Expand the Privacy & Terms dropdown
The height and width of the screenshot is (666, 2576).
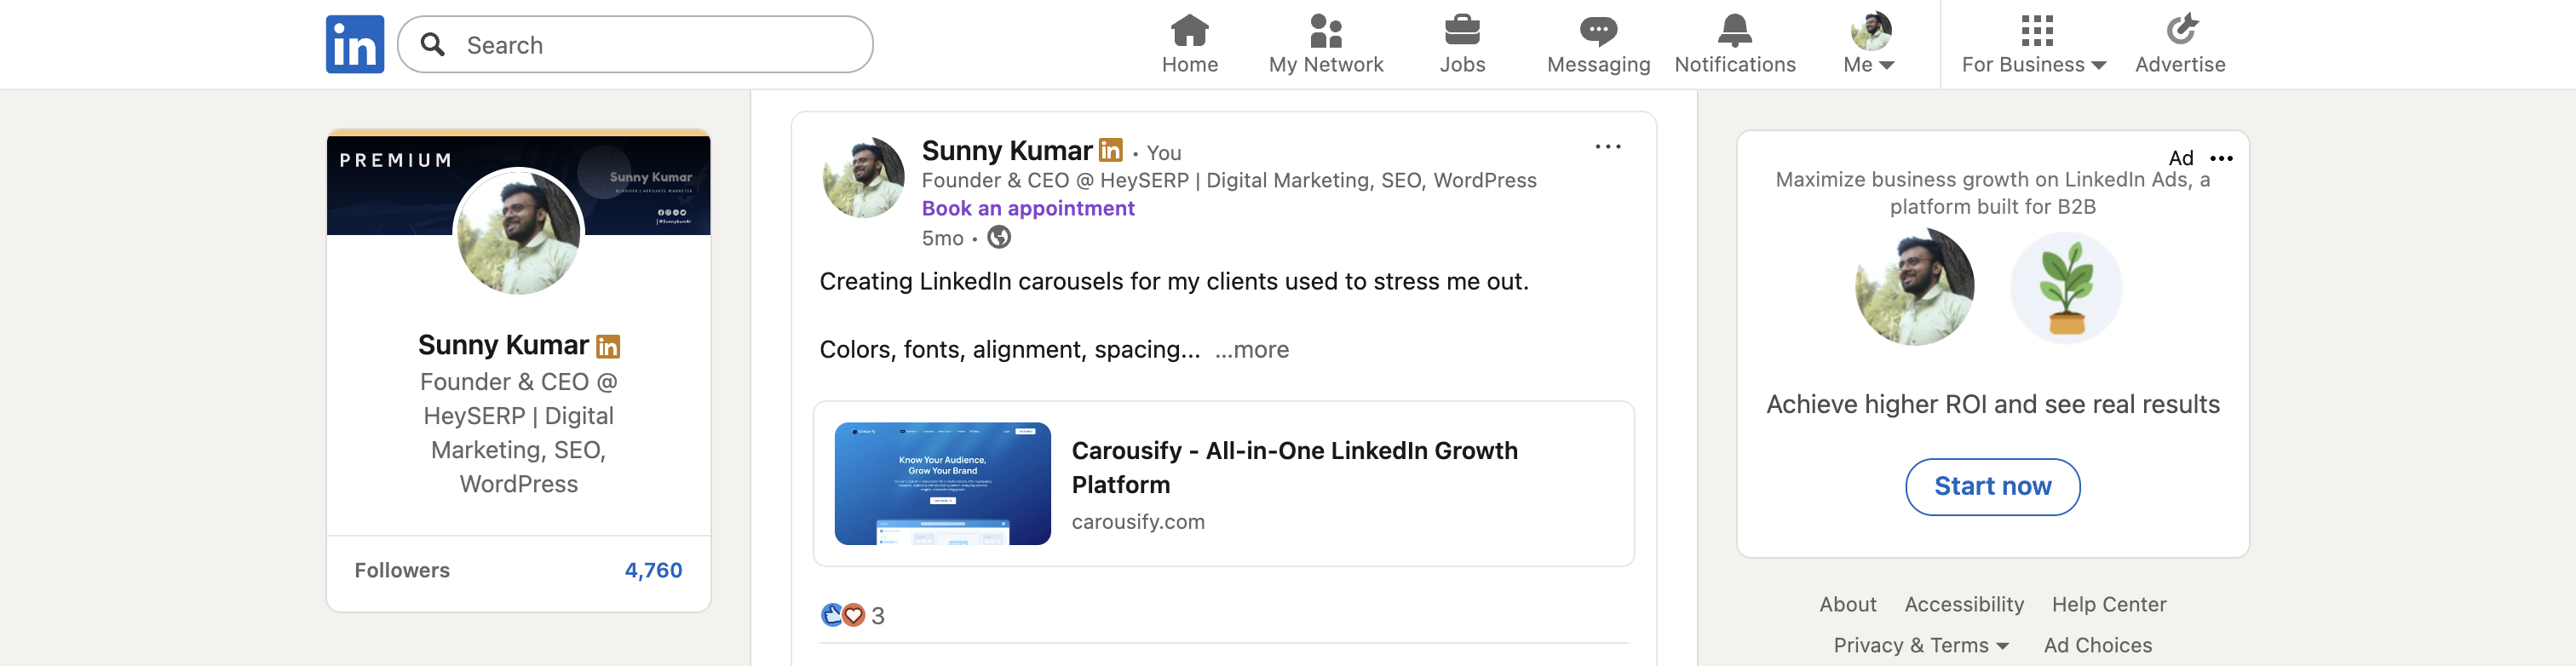click(x=1921, y=645)
